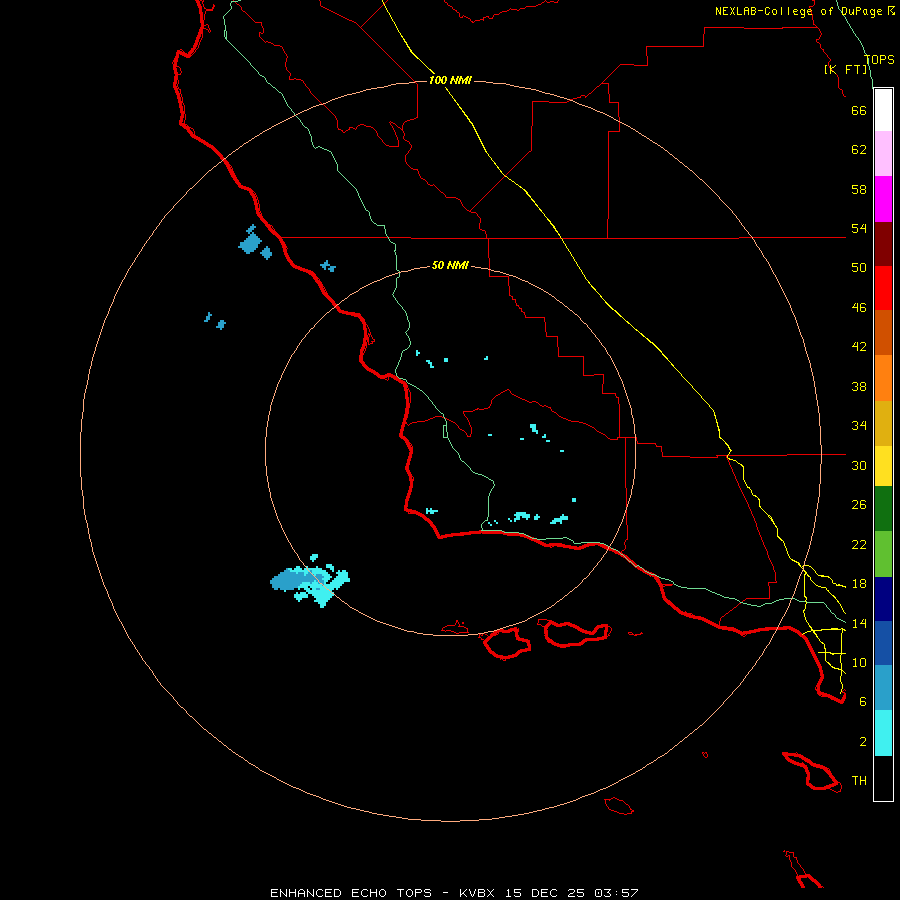
Task: Click the bright red legend swatch
Action: (883, 288)
